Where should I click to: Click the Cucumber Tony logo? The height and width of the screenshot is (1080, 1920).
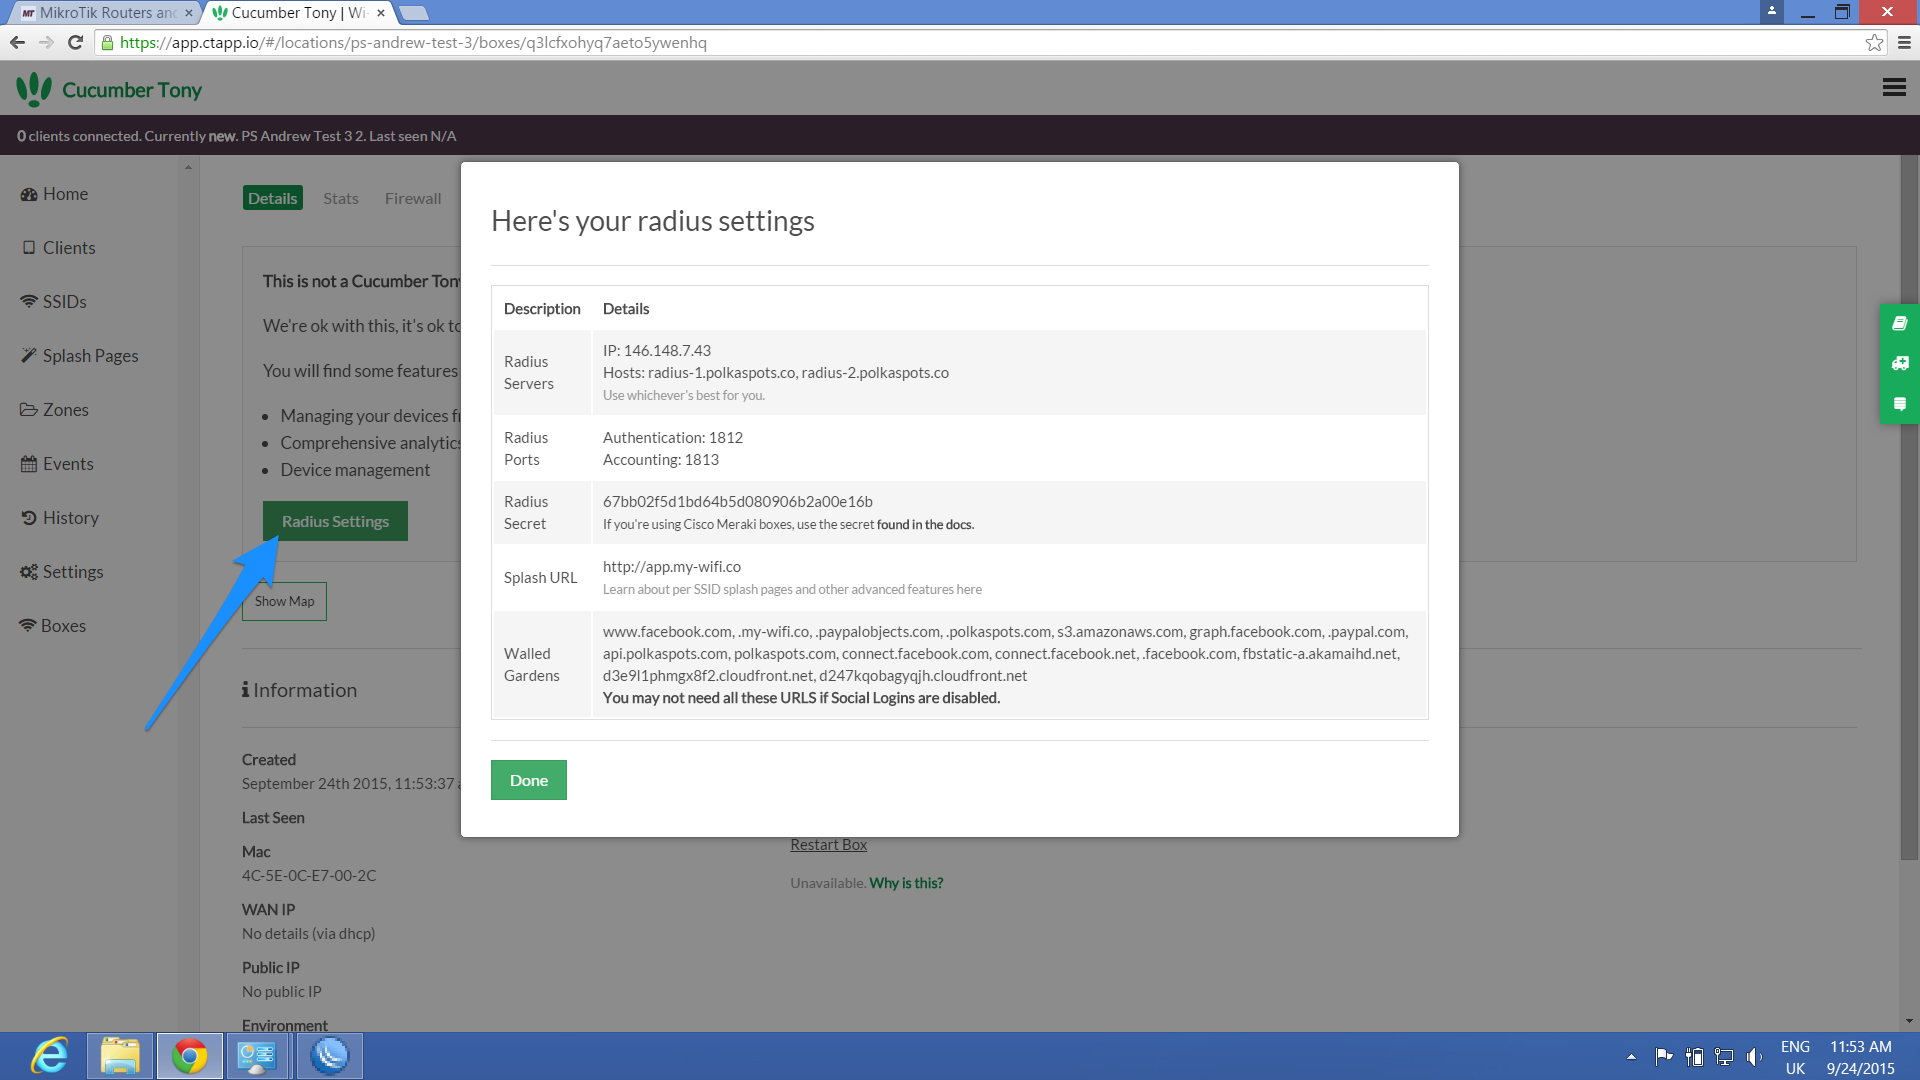point(109,89)
